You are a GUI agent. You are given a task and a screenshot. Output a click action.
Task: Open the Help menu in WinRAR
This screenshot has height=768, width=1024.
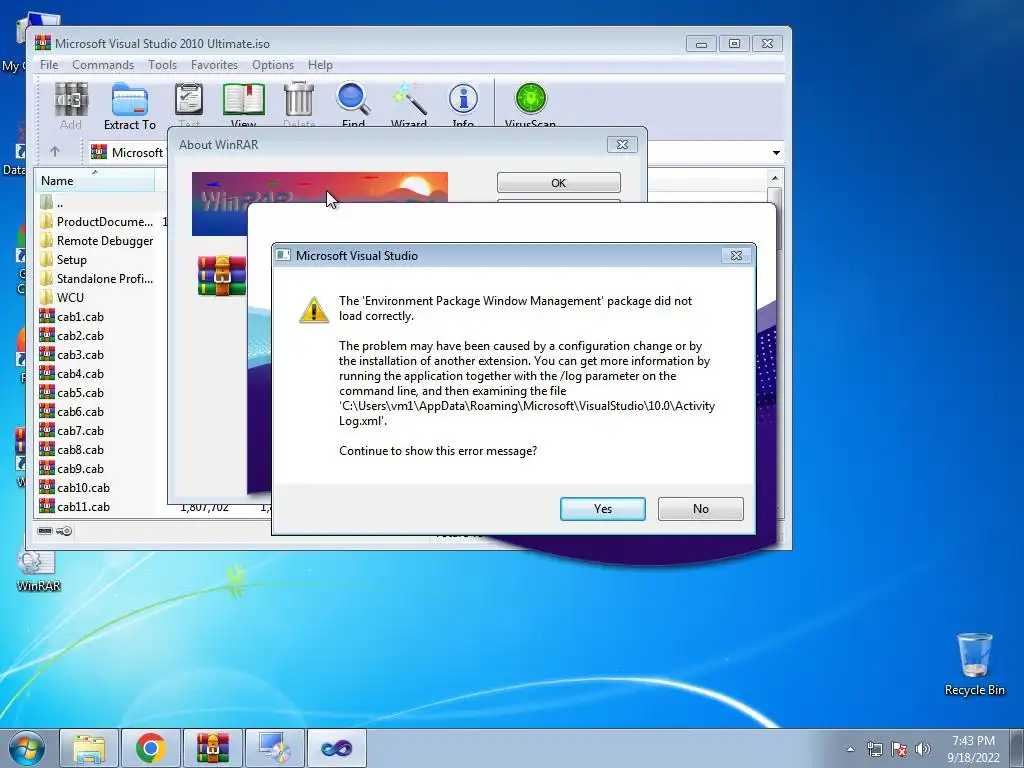pos(320,65)
